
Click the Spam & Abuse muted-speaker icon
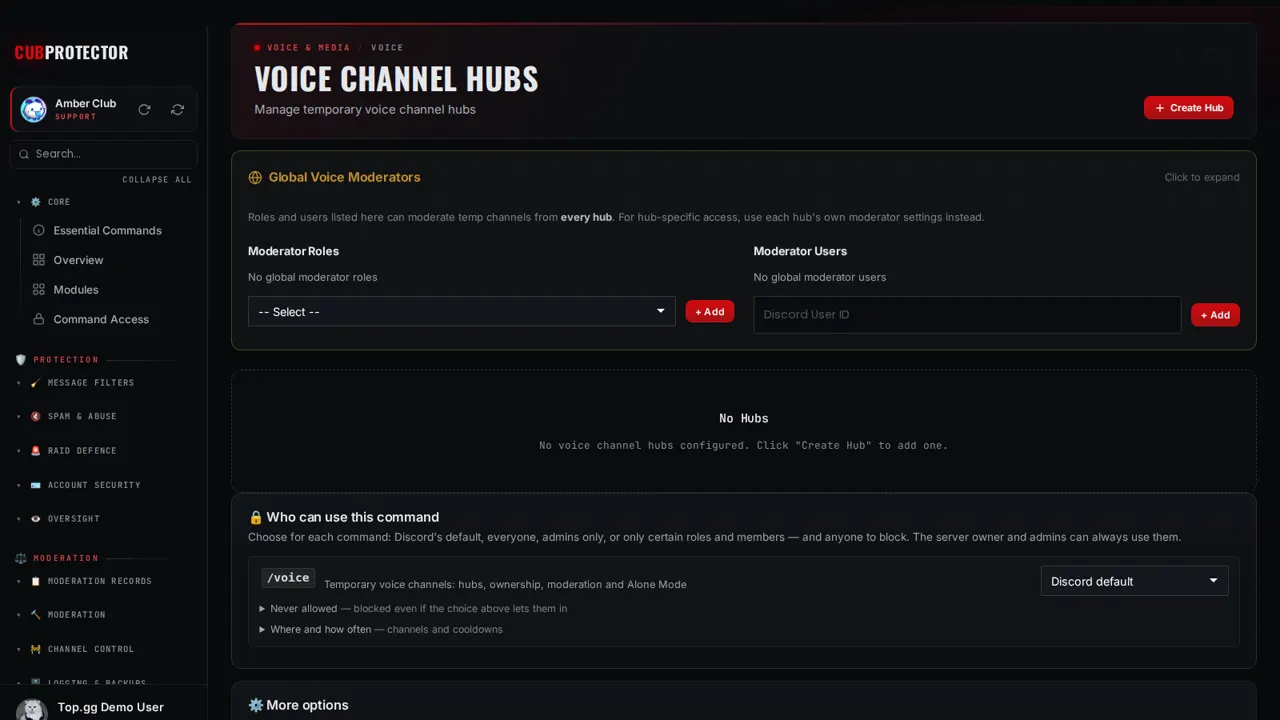coord(36,417)
